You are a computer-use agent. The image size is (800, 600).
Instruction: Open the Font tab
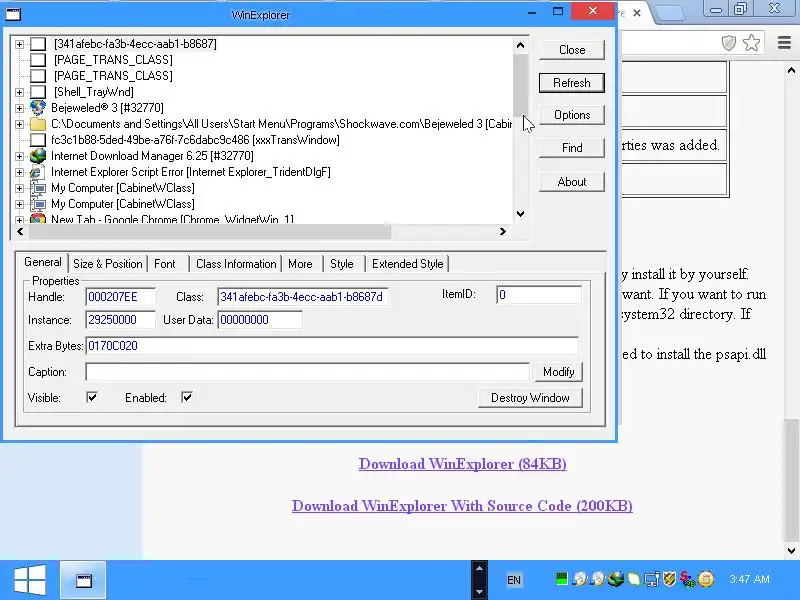tap(165, 264)
